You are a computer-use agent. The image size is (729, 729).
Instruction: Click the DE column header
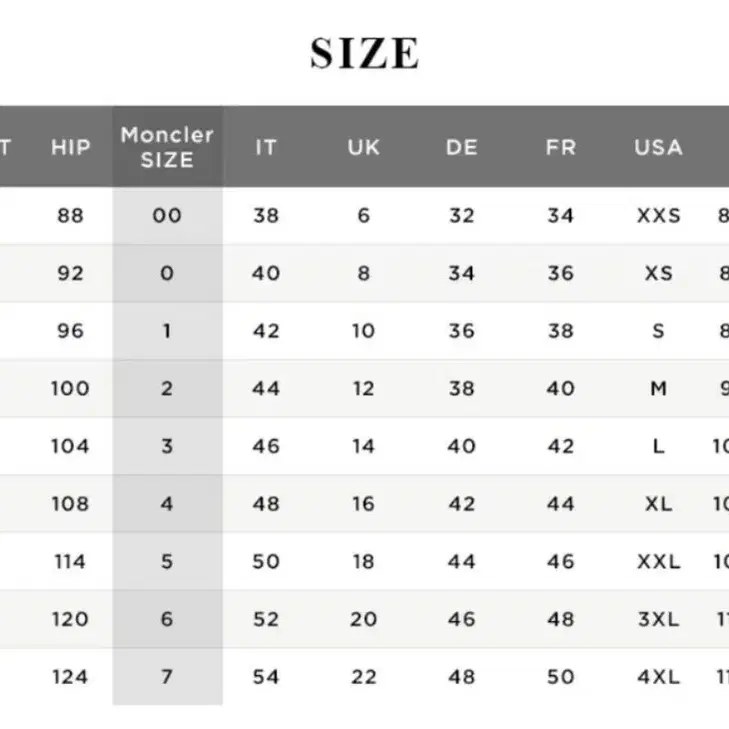click(x=462, y=147)
